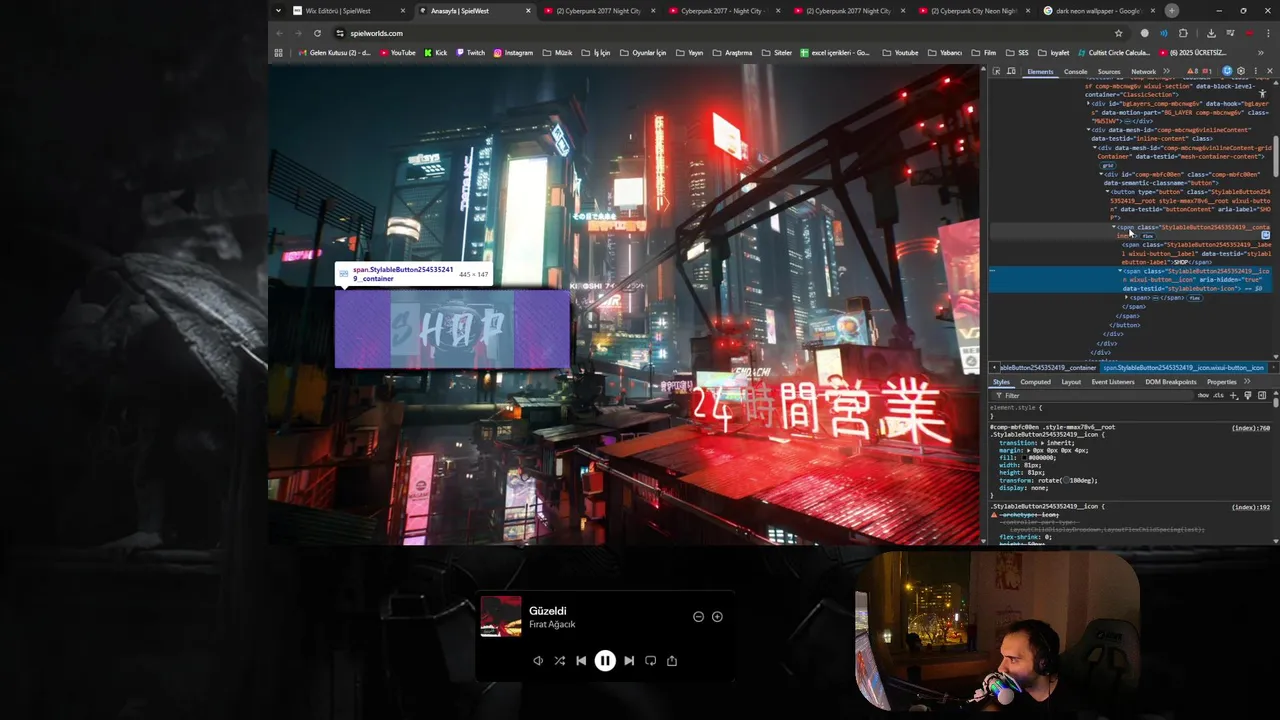This screenshot has width=1280, height=720.
Task: Open the Twitch bookmark
Action: coord(470,53)
